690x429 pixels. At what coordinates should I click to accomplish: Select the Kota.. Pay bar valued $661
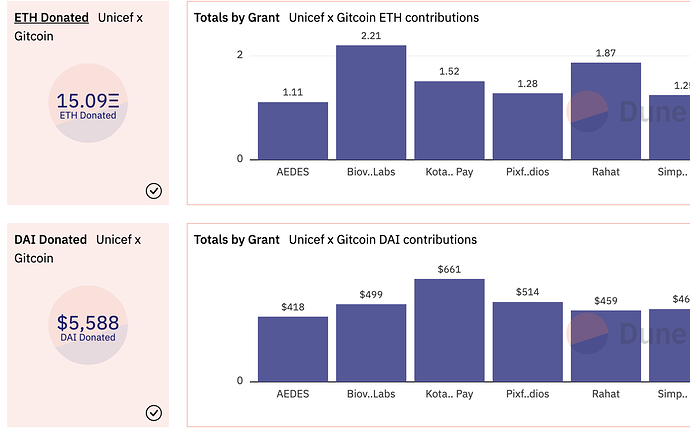[449, 330]
